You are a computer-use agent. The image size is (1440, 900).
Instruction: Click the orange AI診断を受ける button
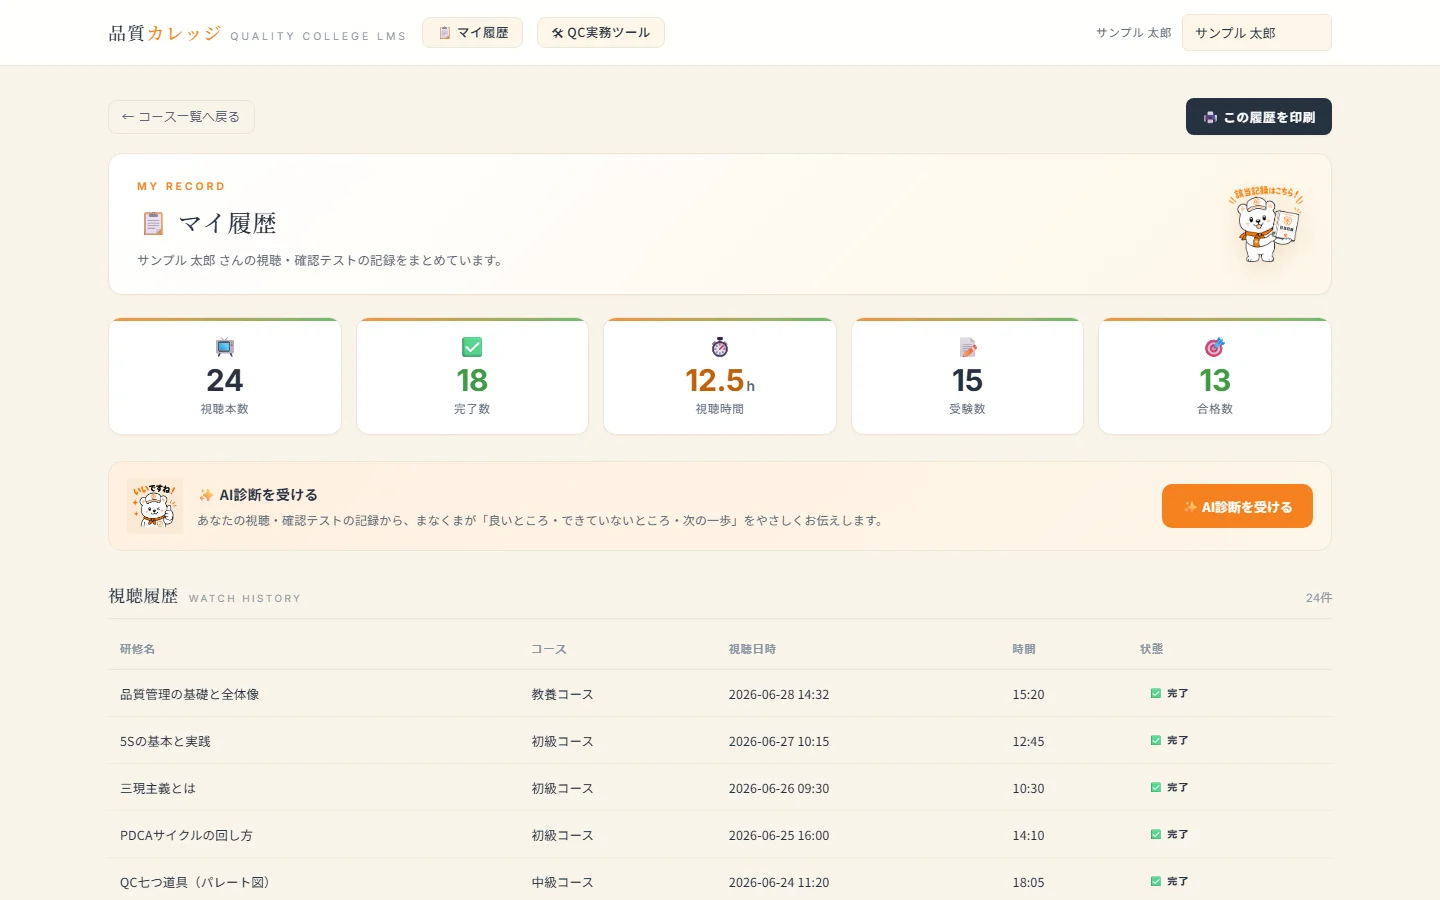pos(1237,506)
